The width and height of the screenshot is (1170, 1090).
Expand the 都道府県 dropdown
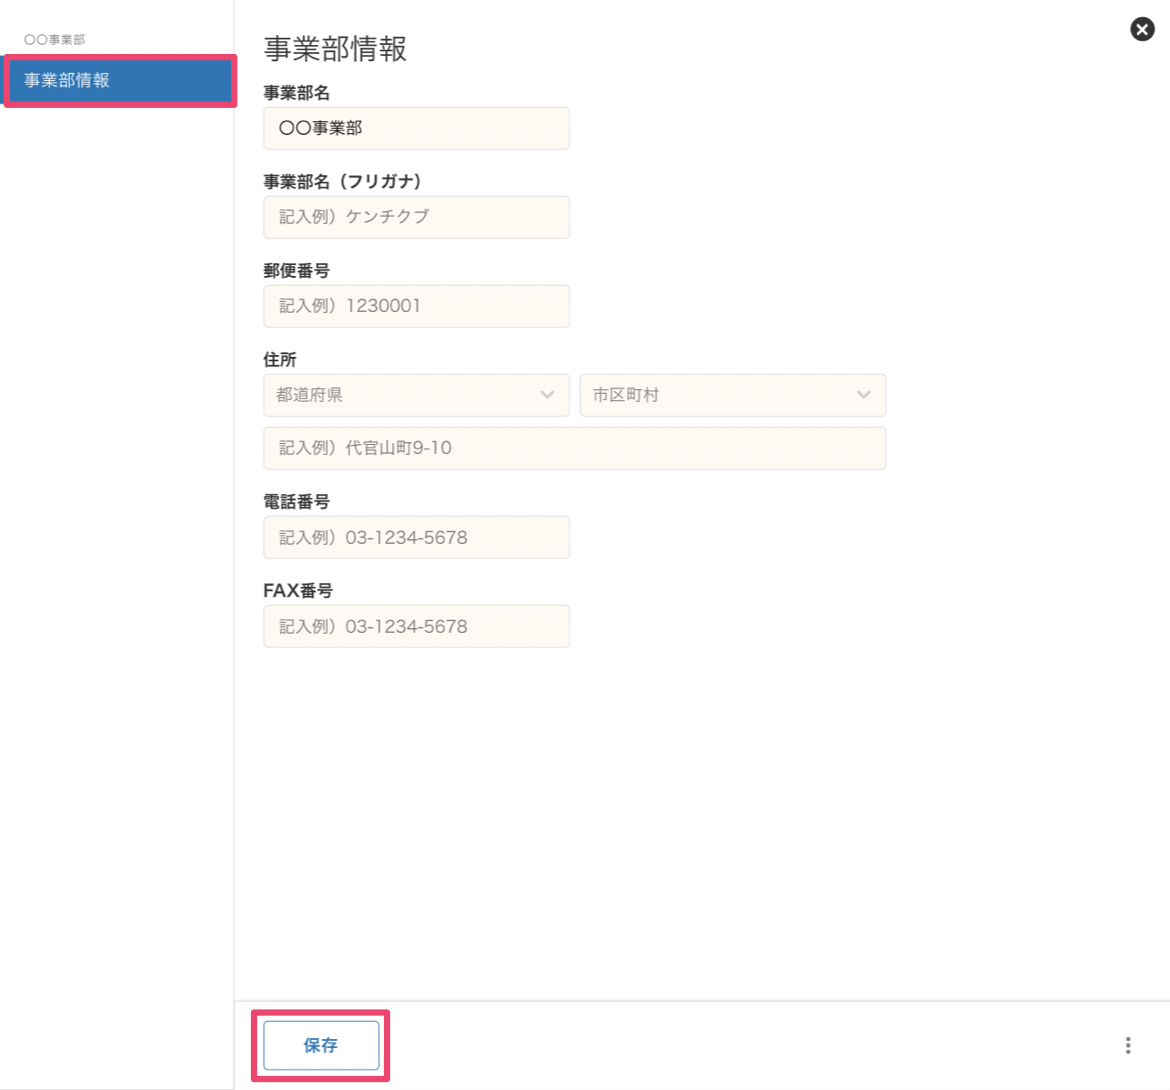[x=416, y=395]
